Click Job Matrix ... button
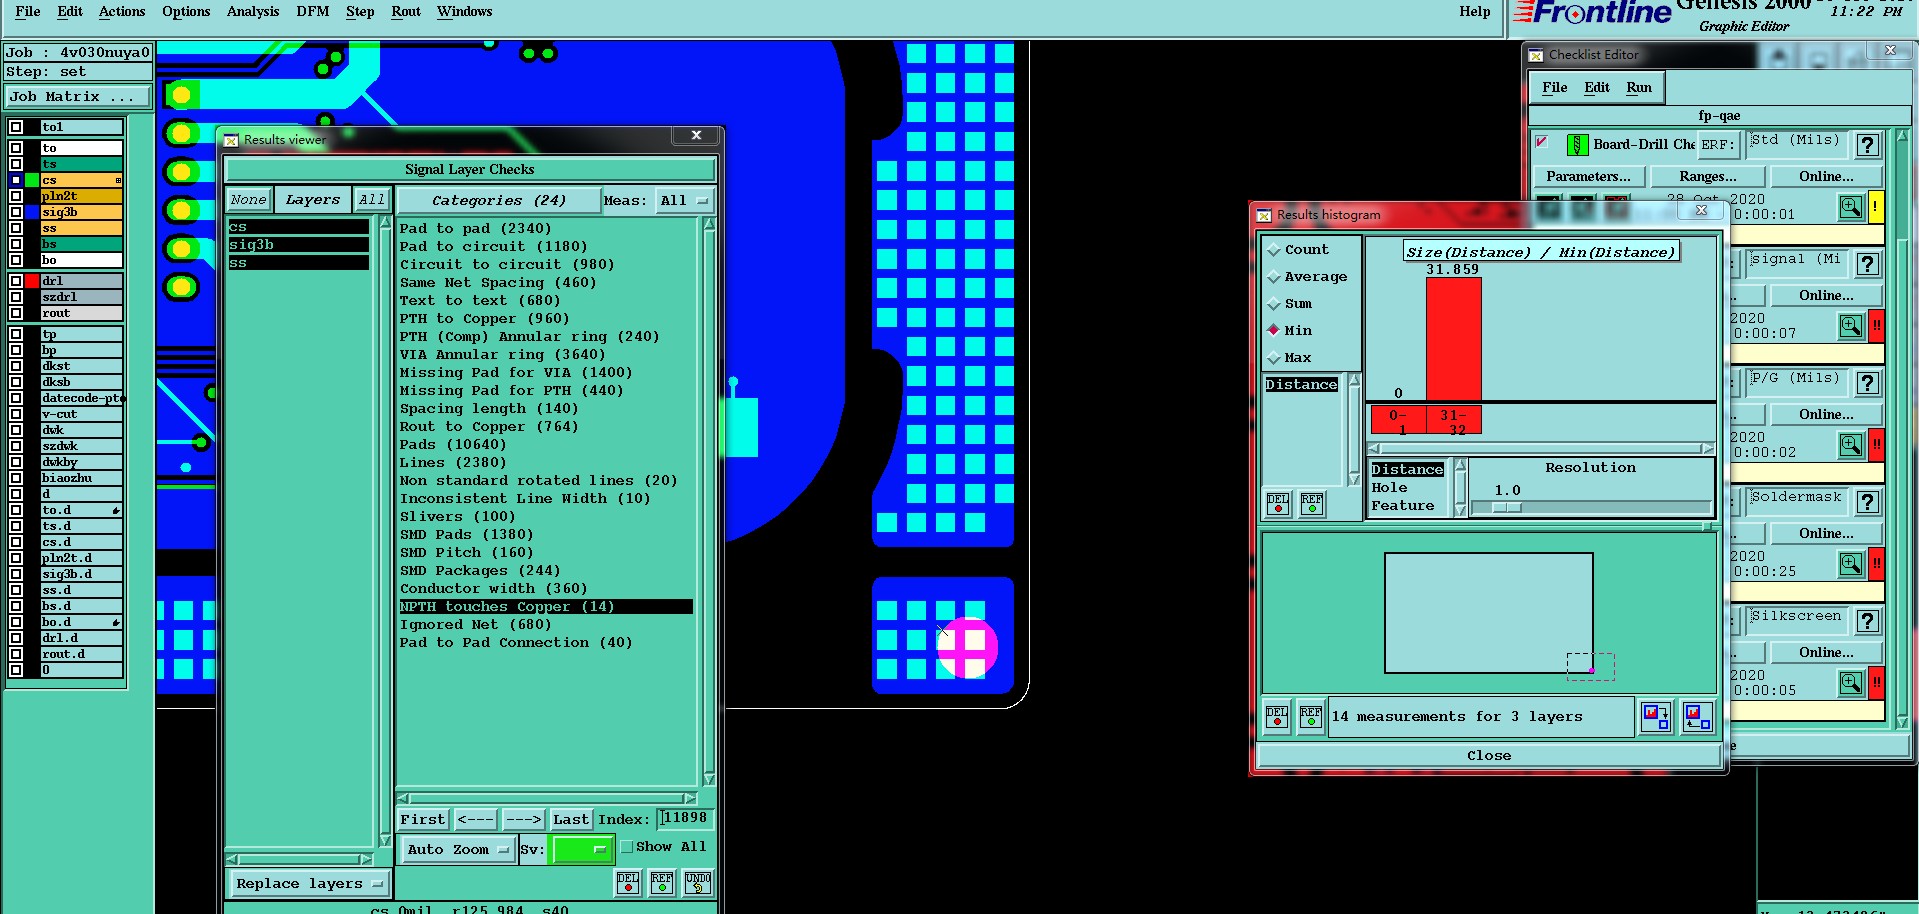 click(77, 97)
